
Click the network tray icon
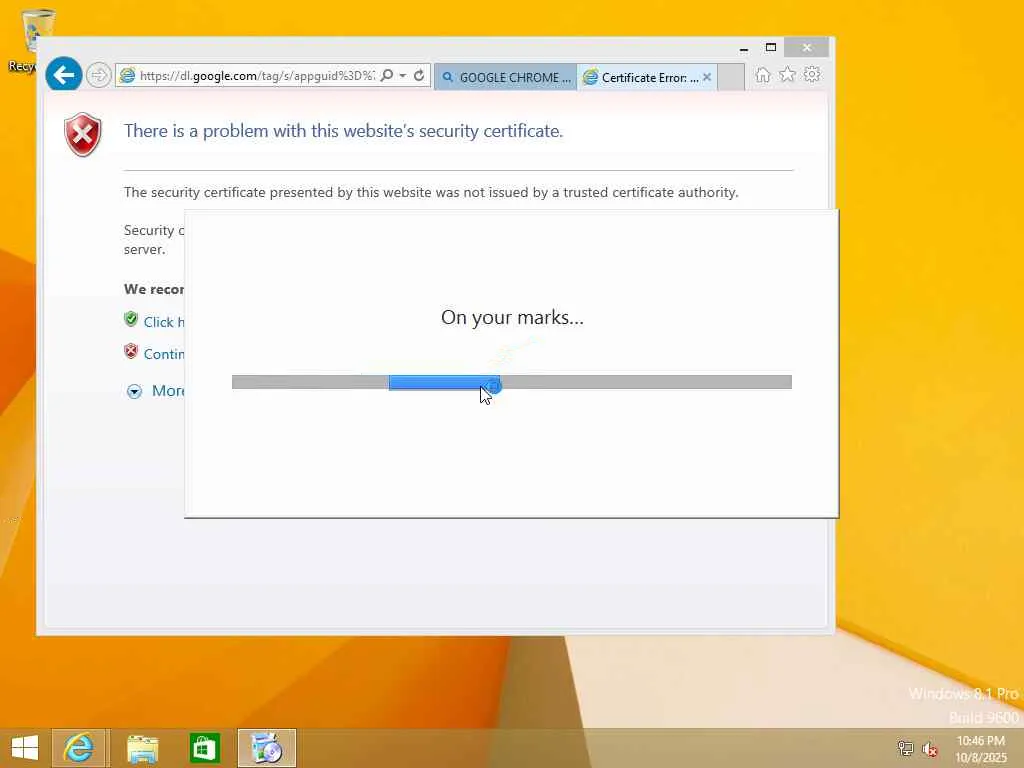tap(905, 748)
